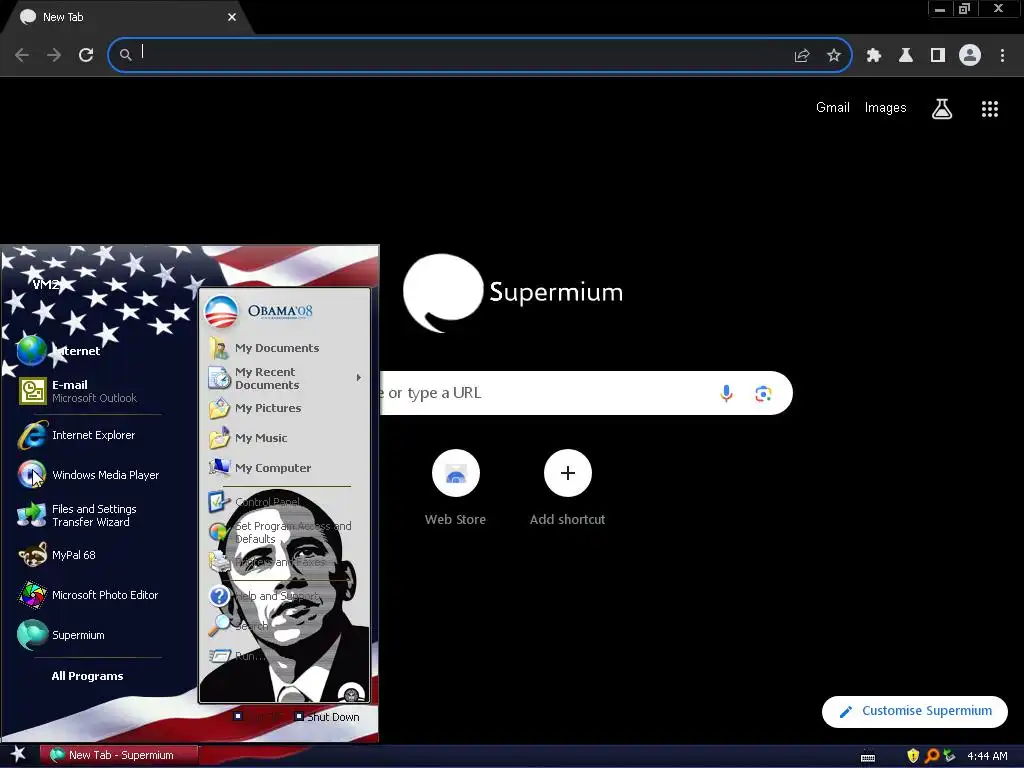Start voice search with microphone icon

726,393
